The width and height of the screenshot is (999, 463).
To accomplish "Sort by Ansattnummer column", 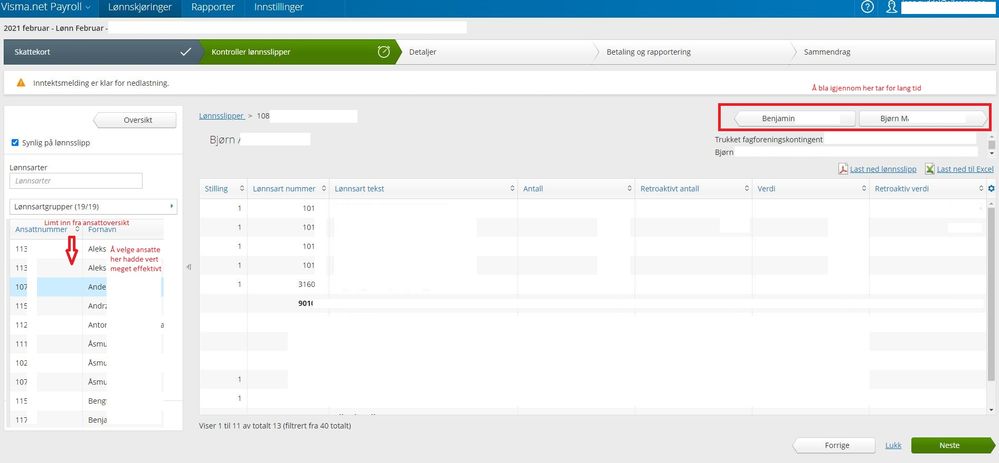I will point(77,229).
